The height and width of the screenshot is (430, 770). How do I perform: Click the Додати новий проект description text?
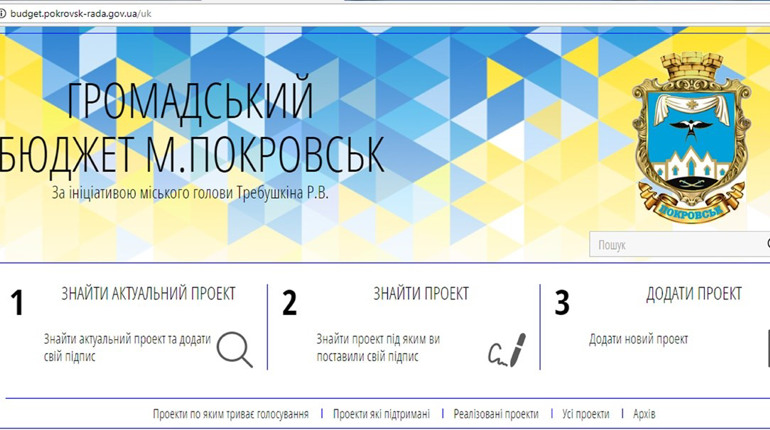[638, 339]
